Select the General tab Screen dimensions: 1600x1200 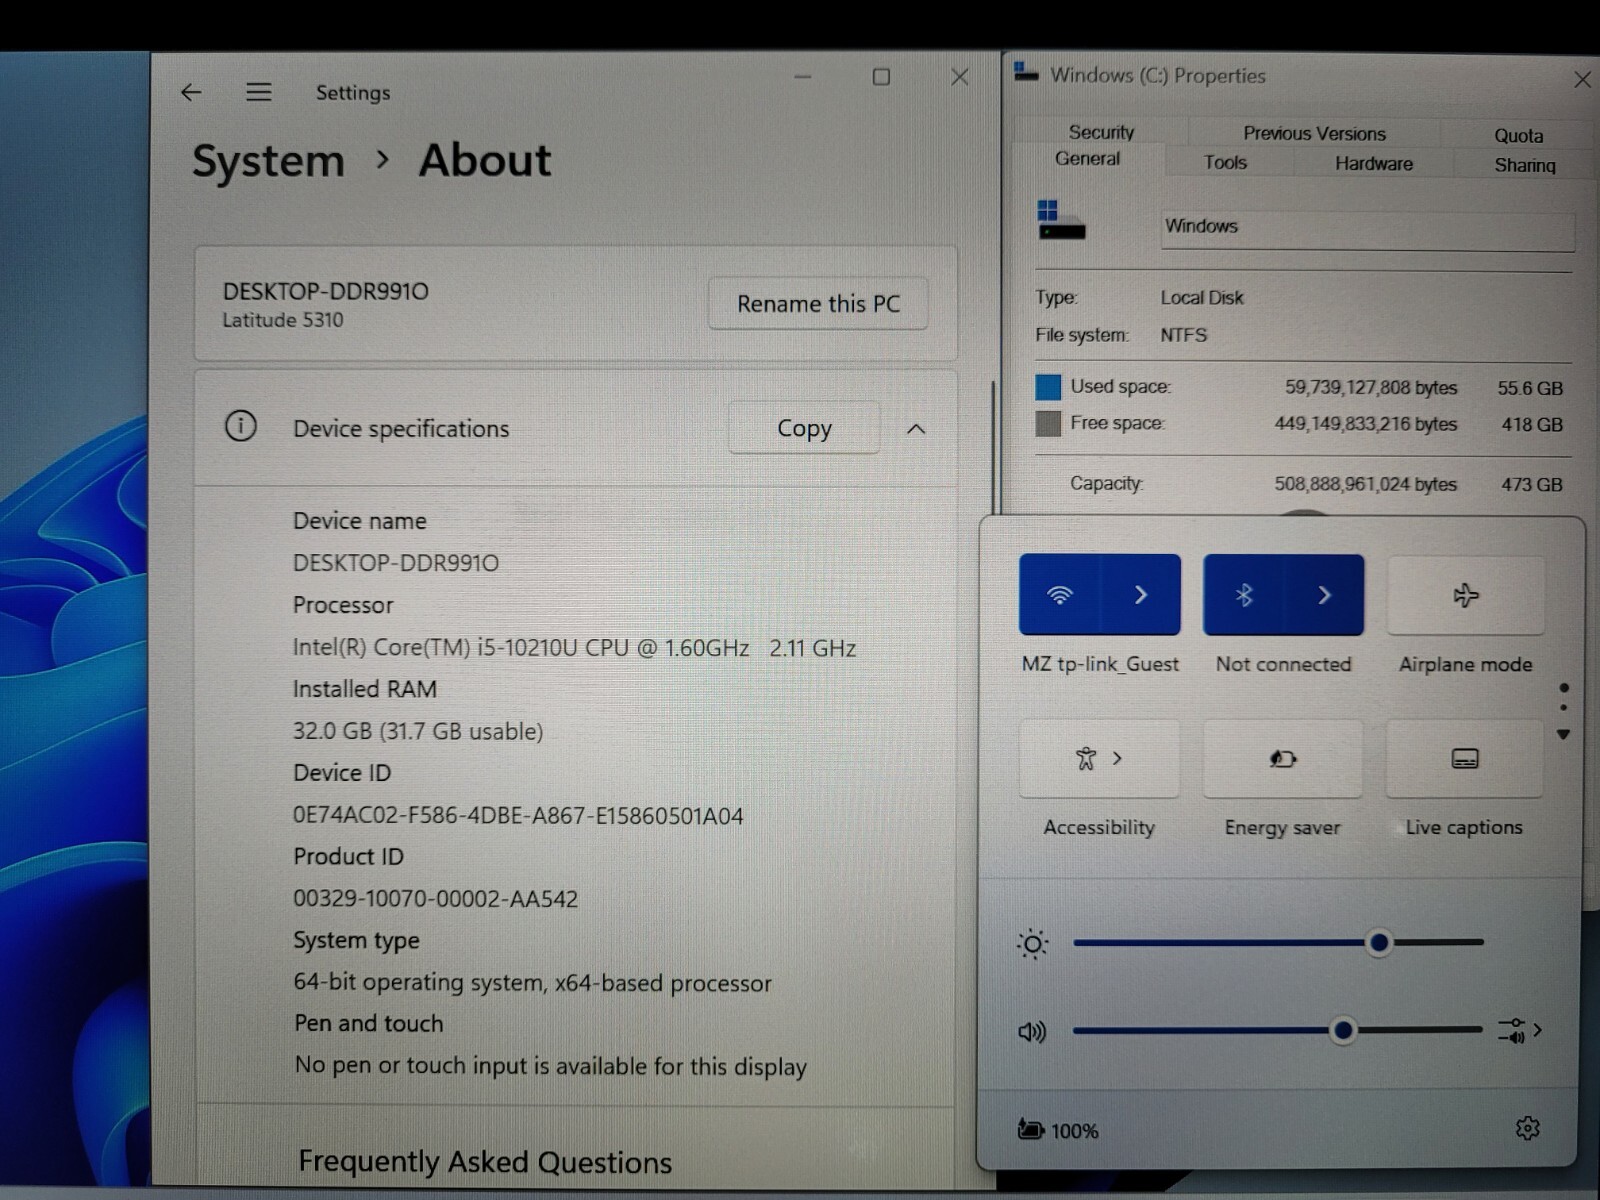1088,160
